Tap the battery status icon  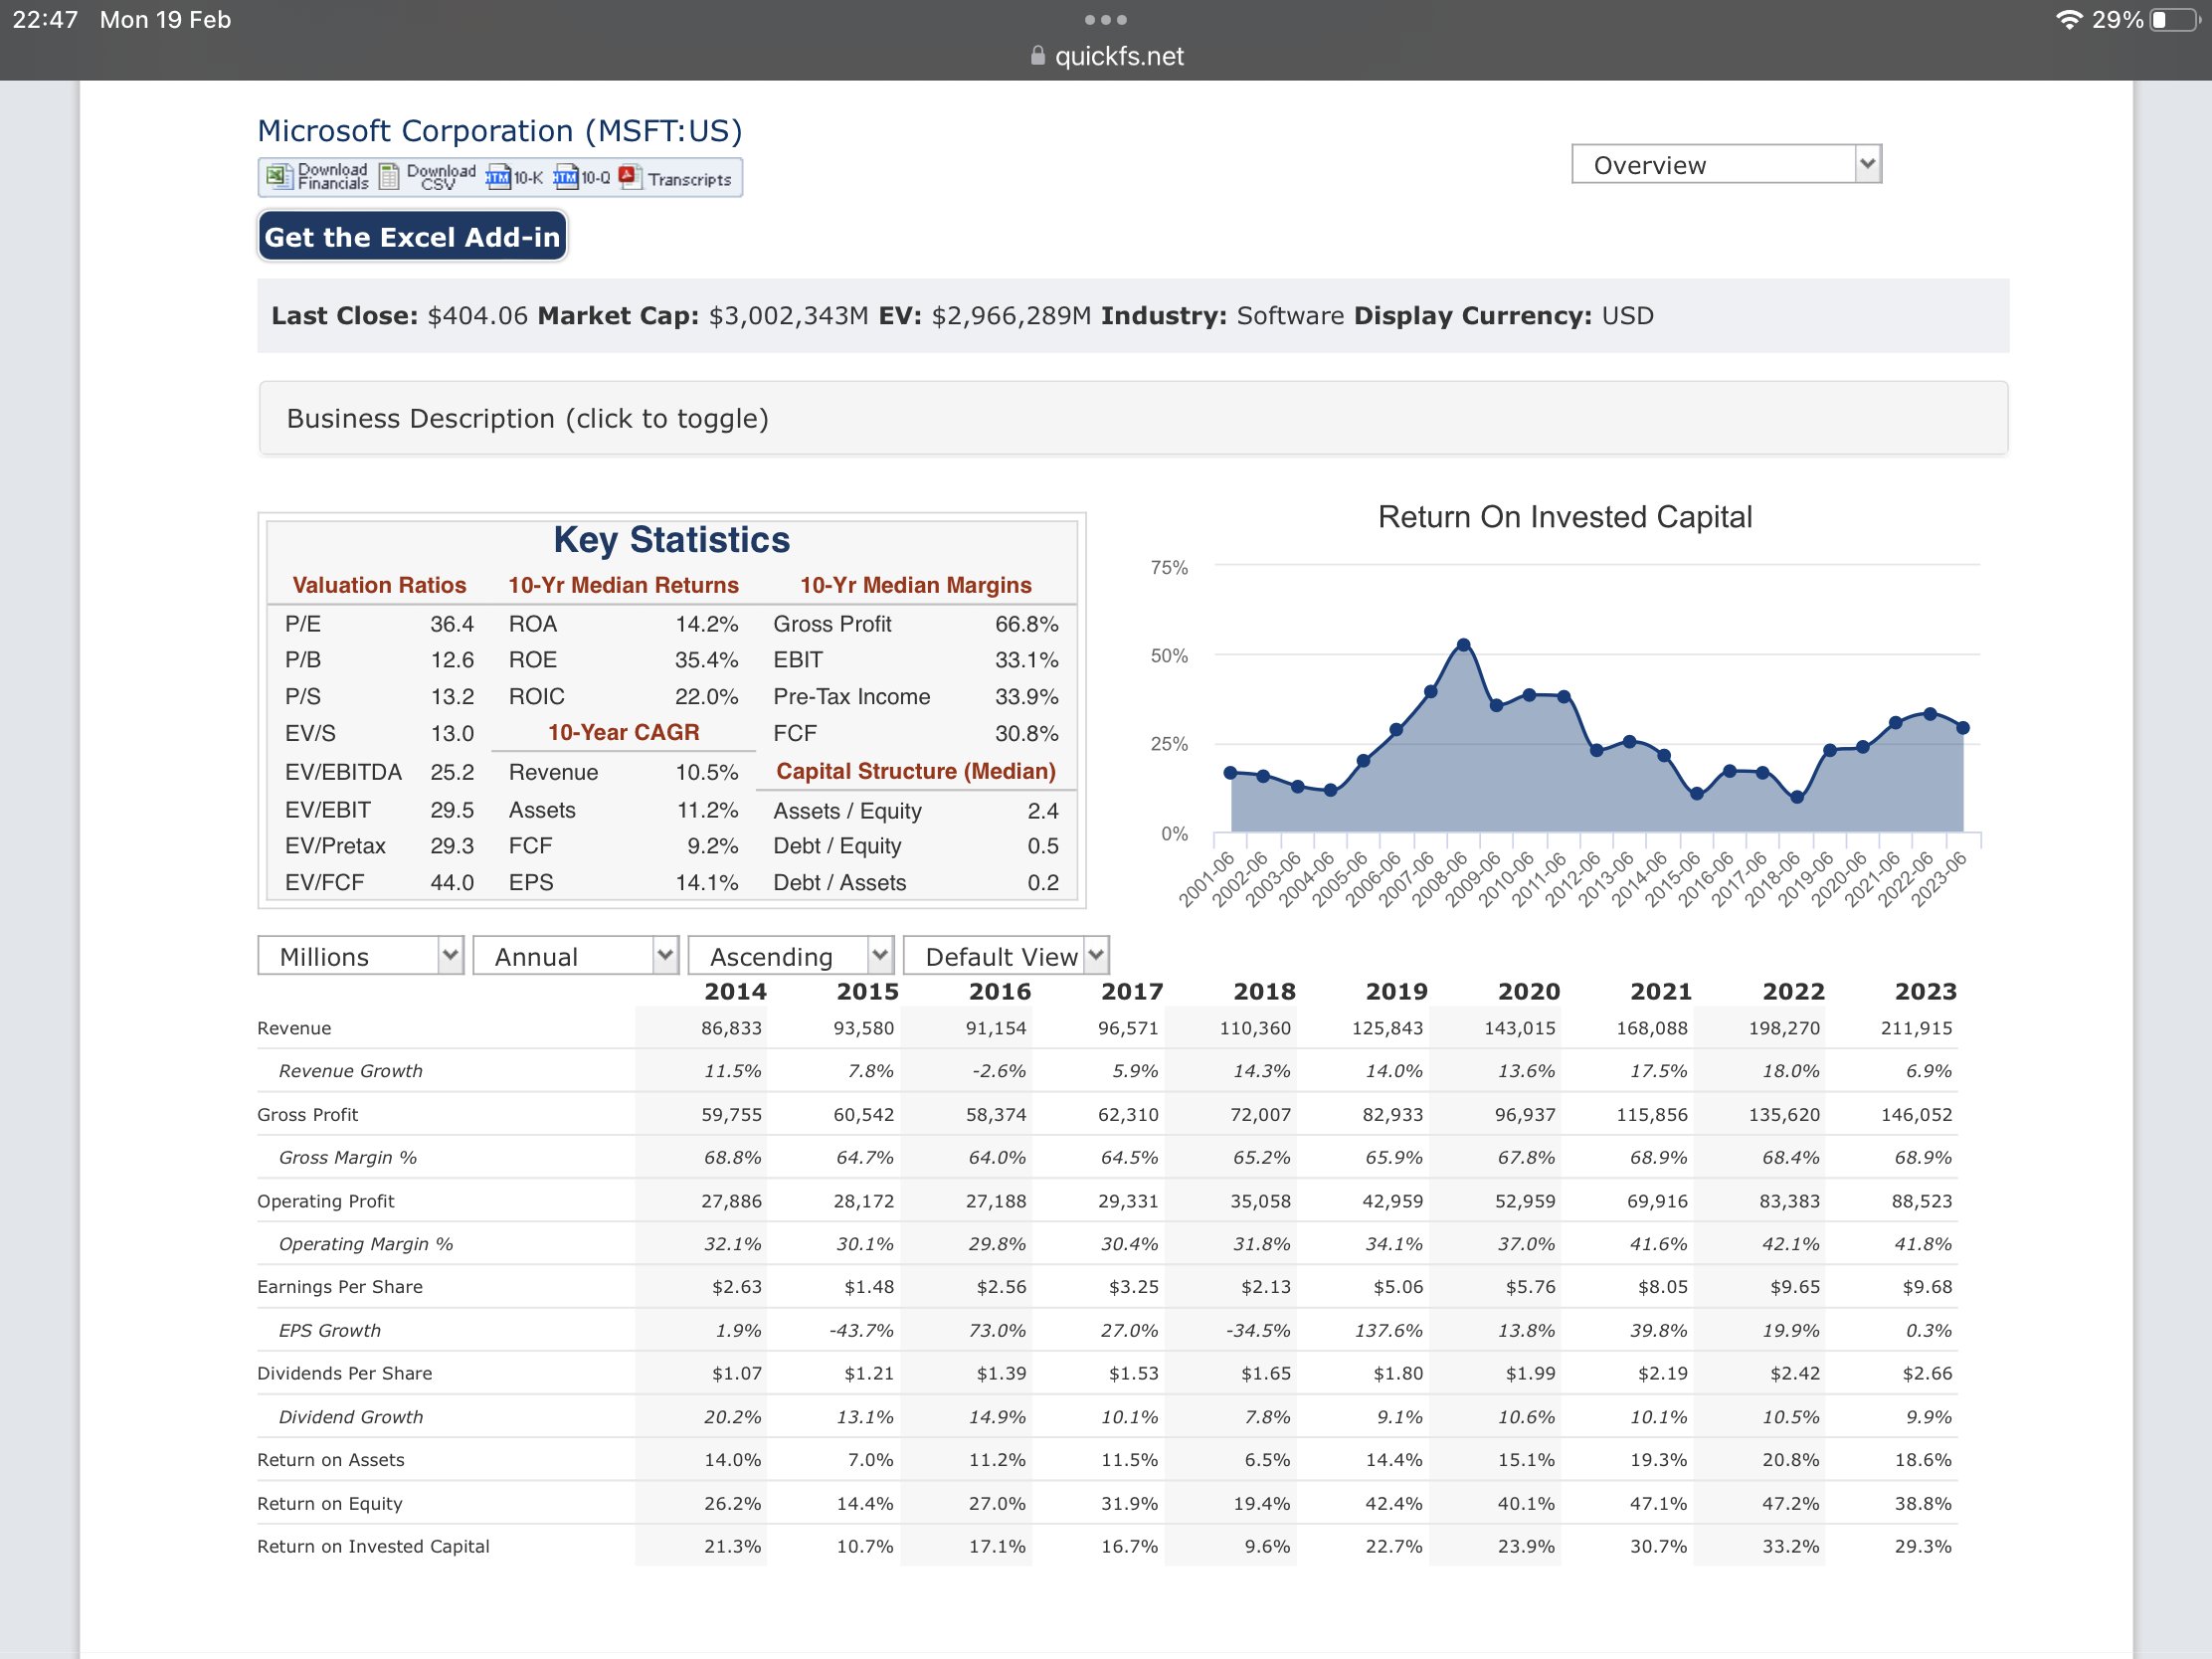(x=2174, y=20)
